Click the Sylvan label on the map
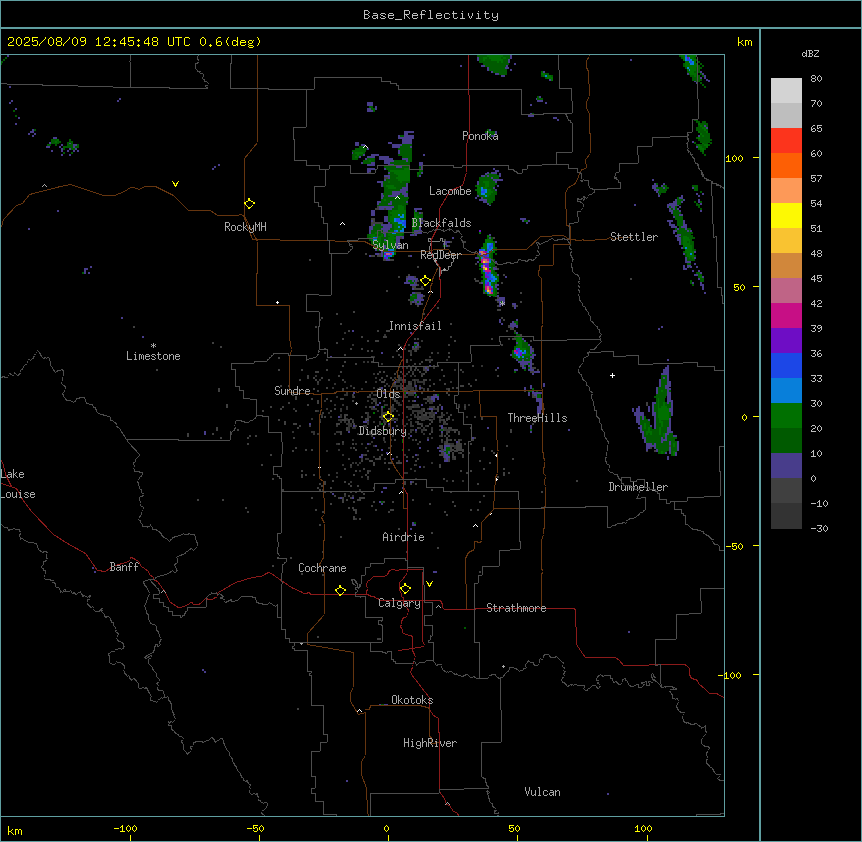The image size is (862, 842). pos(390,245)
